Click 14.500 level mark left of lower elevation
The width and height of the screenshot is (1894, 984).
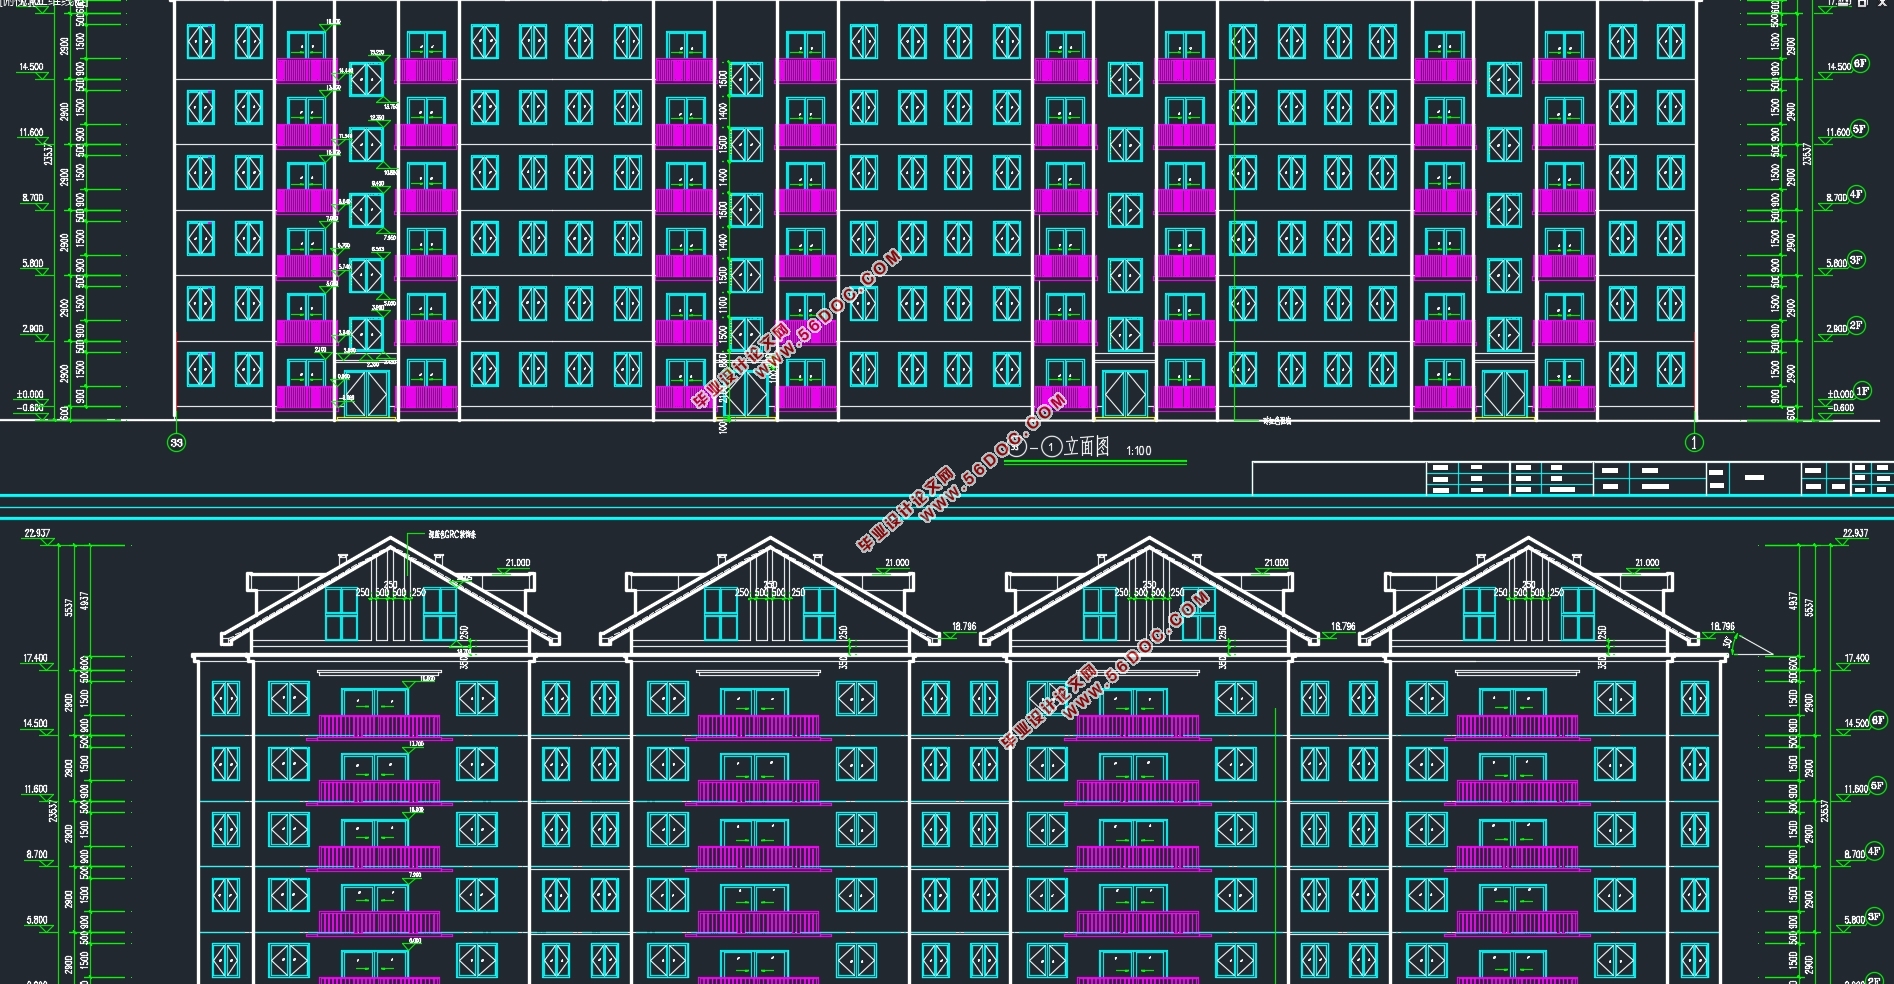point(35,723)
